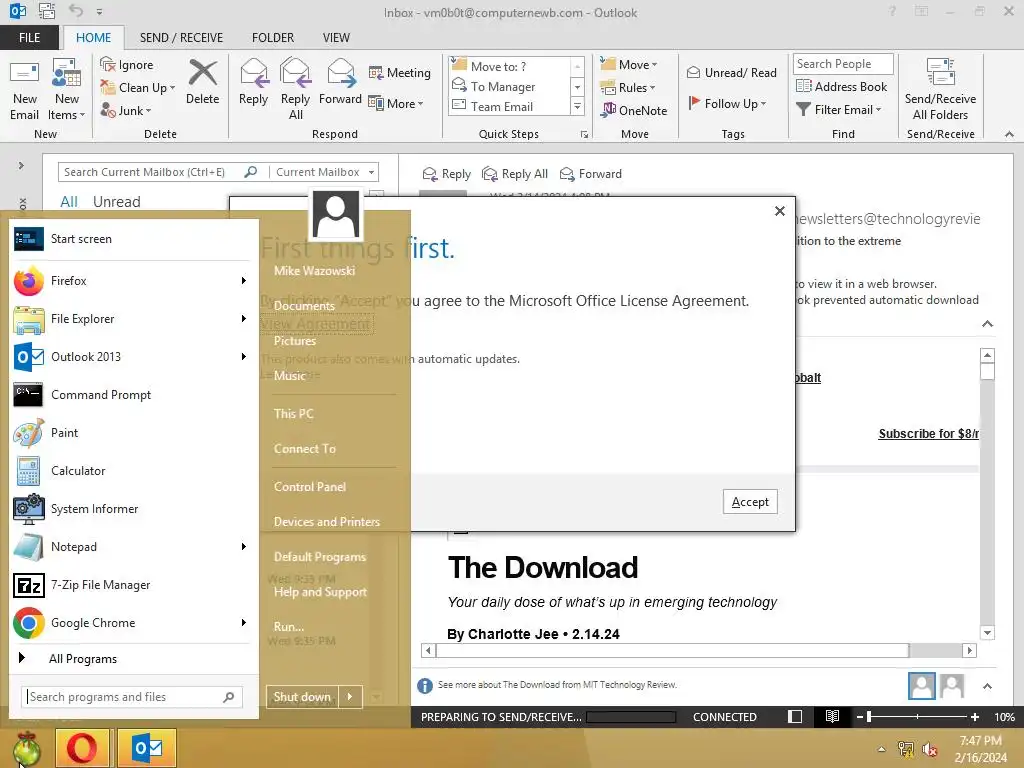The height and width of the screenshot is (768, 1024).
Task: Click the ribbon Reply icon
Action: coord(253,82)
